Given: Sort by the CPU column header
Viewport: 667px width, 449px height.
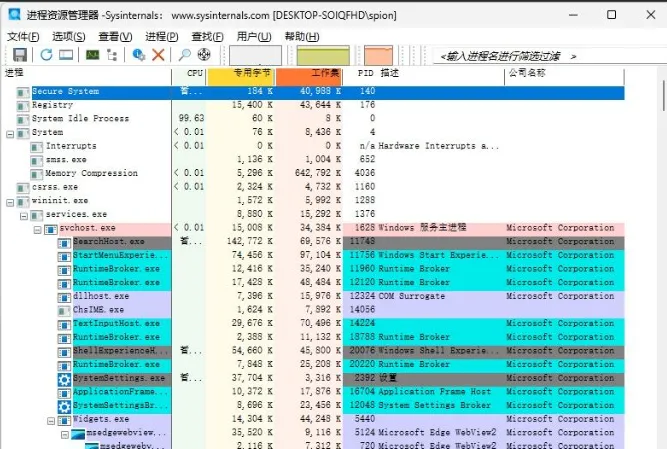Looking at the screenshot, I should (x=189, y=75).
